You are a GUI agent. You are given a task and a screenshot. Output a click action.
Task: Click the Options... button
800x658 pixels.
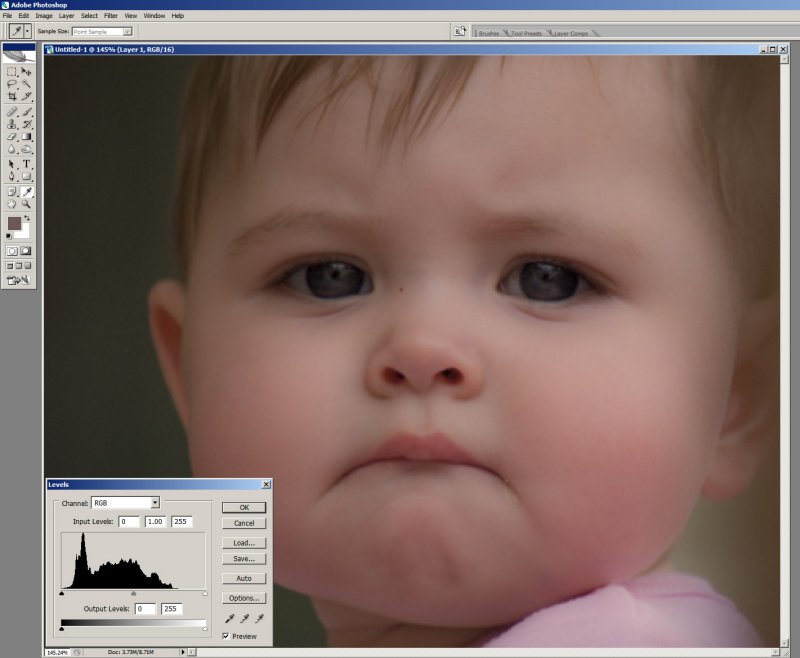244,598
